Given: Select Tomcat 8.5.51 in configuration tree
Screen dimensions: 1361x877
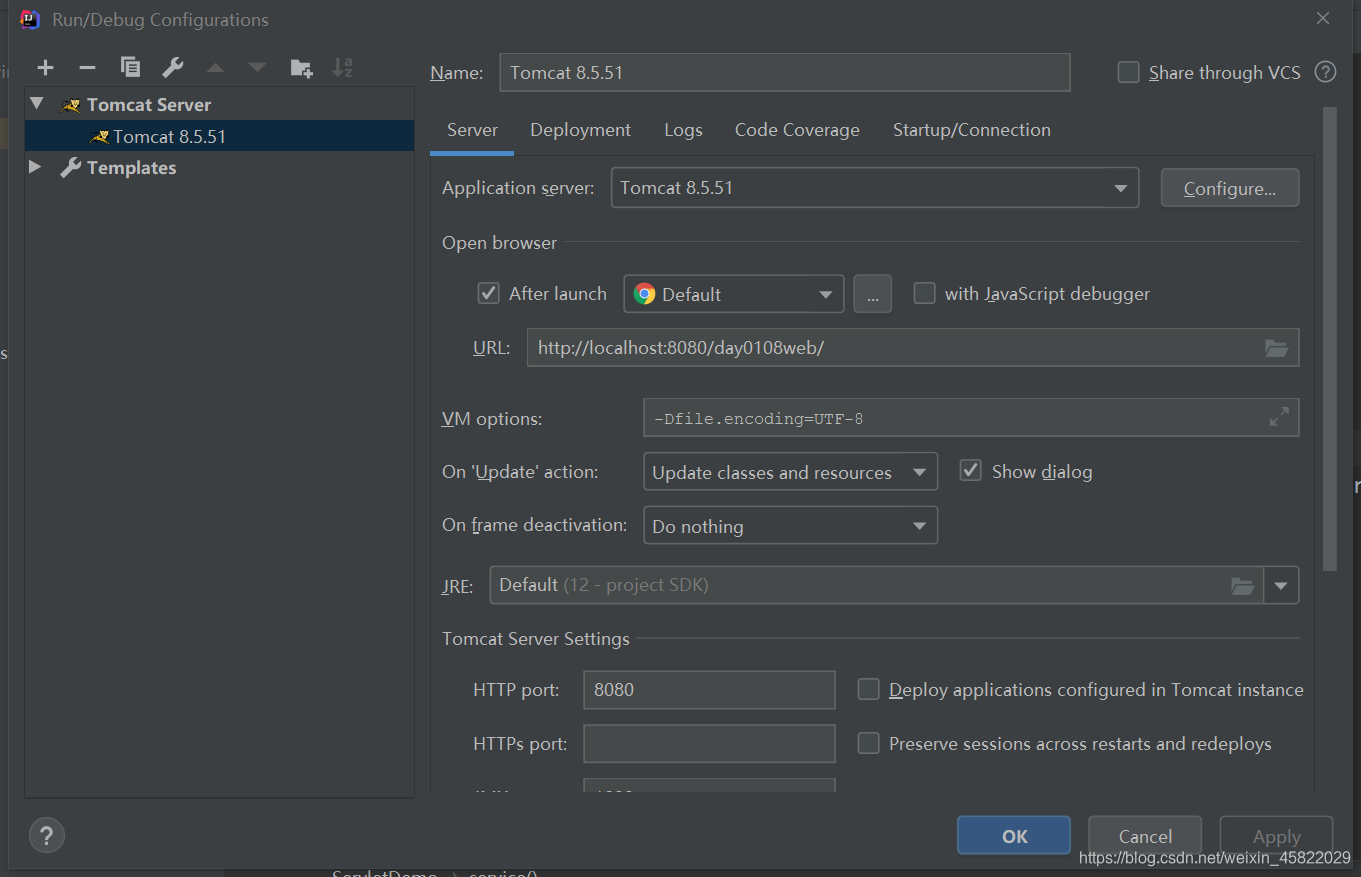Looking at the screenshot, I should (x=219, y=136).
